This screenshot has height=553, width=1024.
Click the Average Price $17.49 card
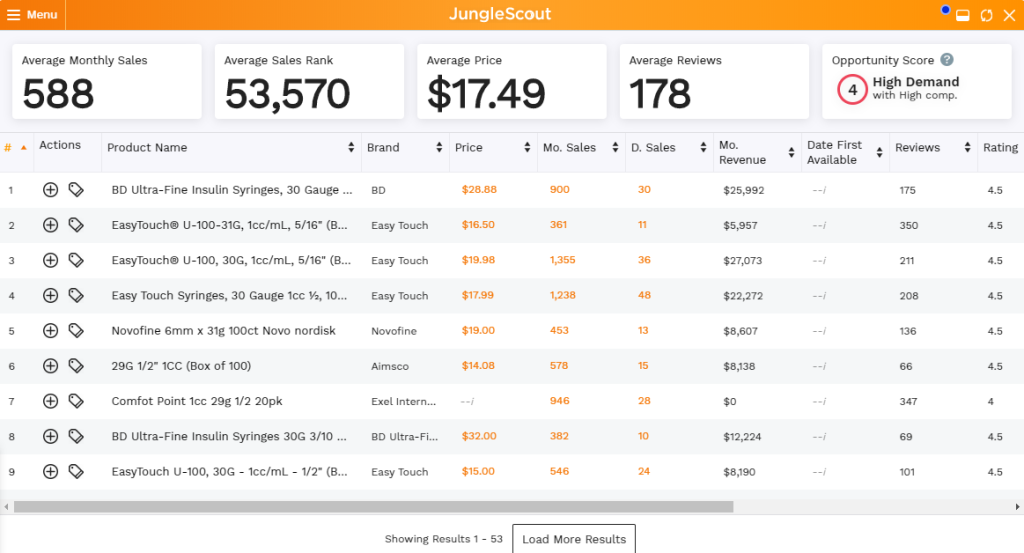(512, 82)
